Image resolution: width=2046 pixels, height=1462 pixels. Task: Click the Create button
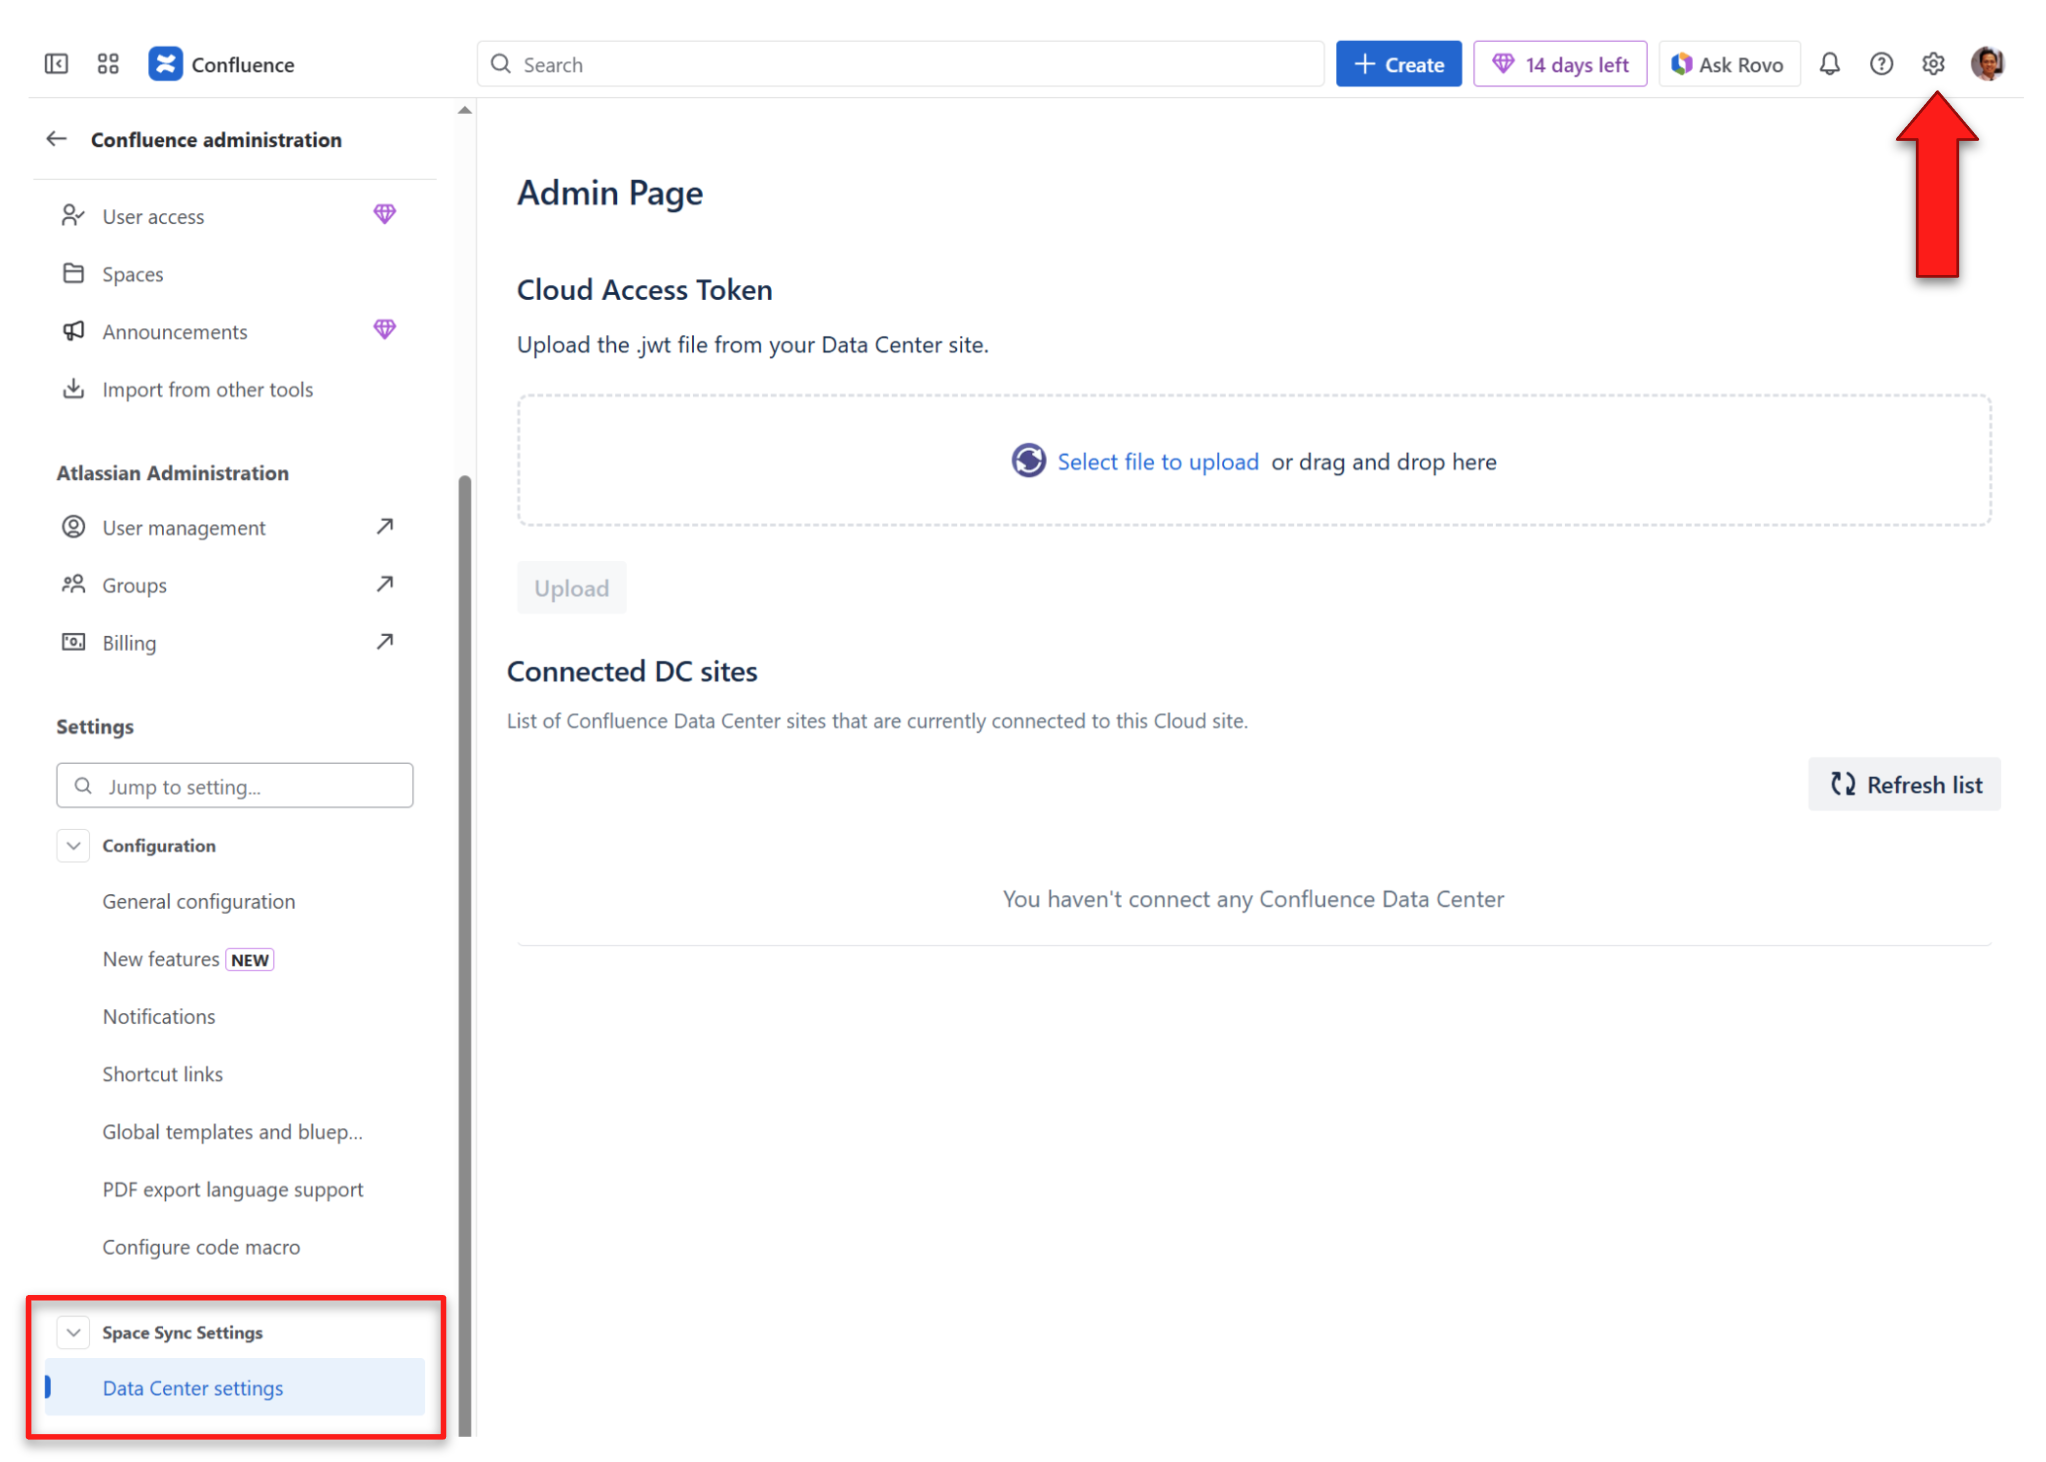tap(1397, 64)
